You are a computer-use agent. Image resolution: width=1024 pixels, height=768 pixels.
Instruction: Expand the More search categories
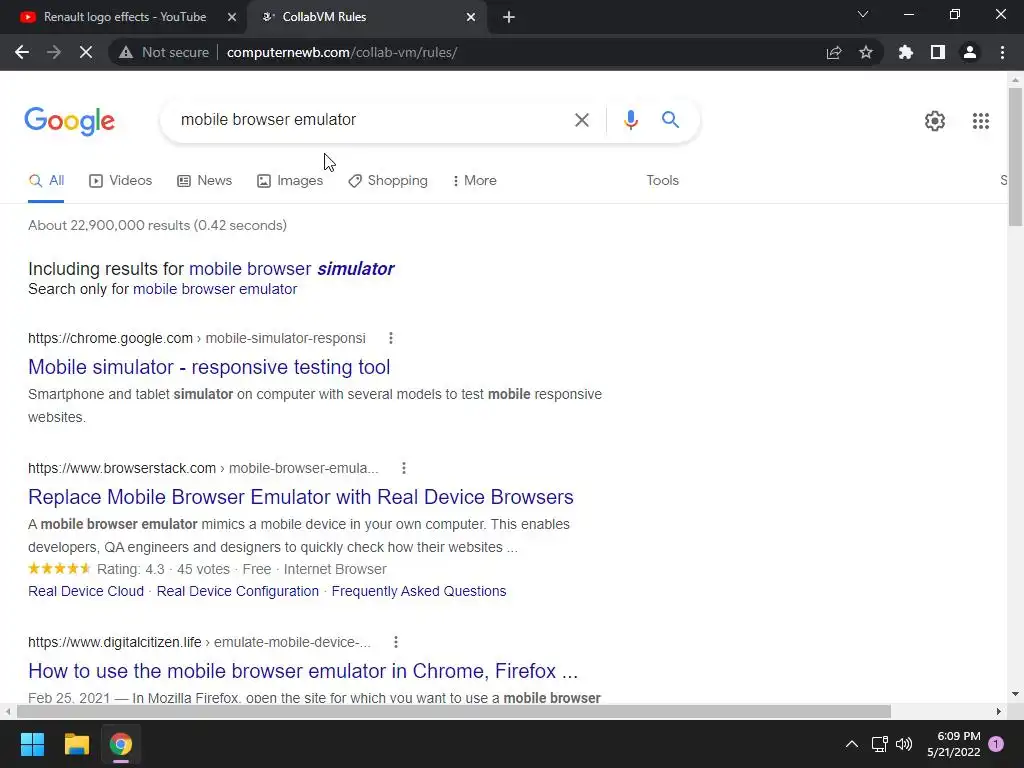[475, 181]
